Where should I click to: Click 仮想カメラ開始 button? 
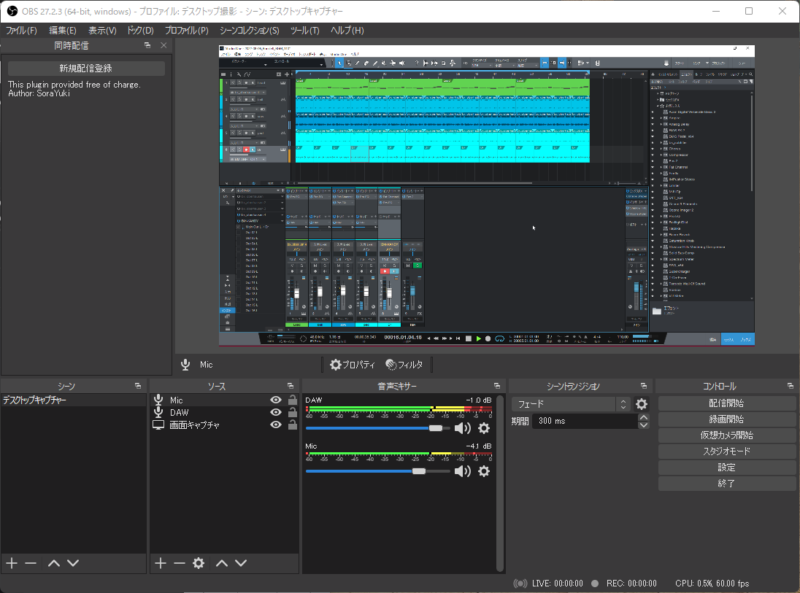726,435
